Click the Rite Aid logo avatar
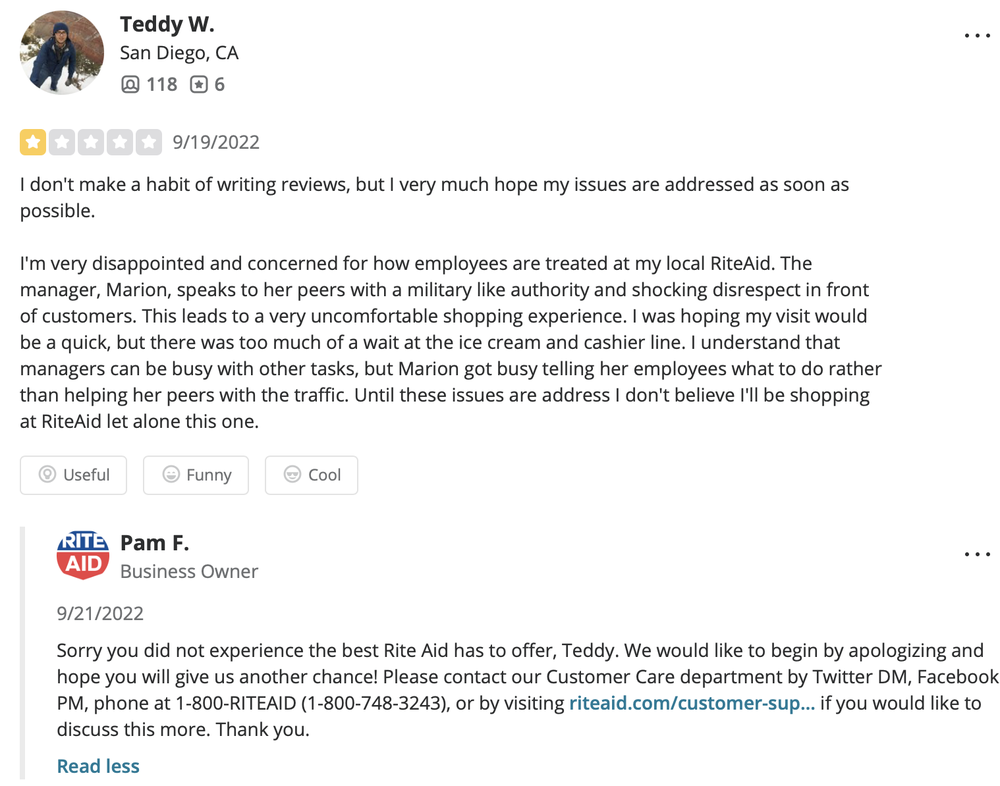1000x786 pixels. click(x=83, y=554)
